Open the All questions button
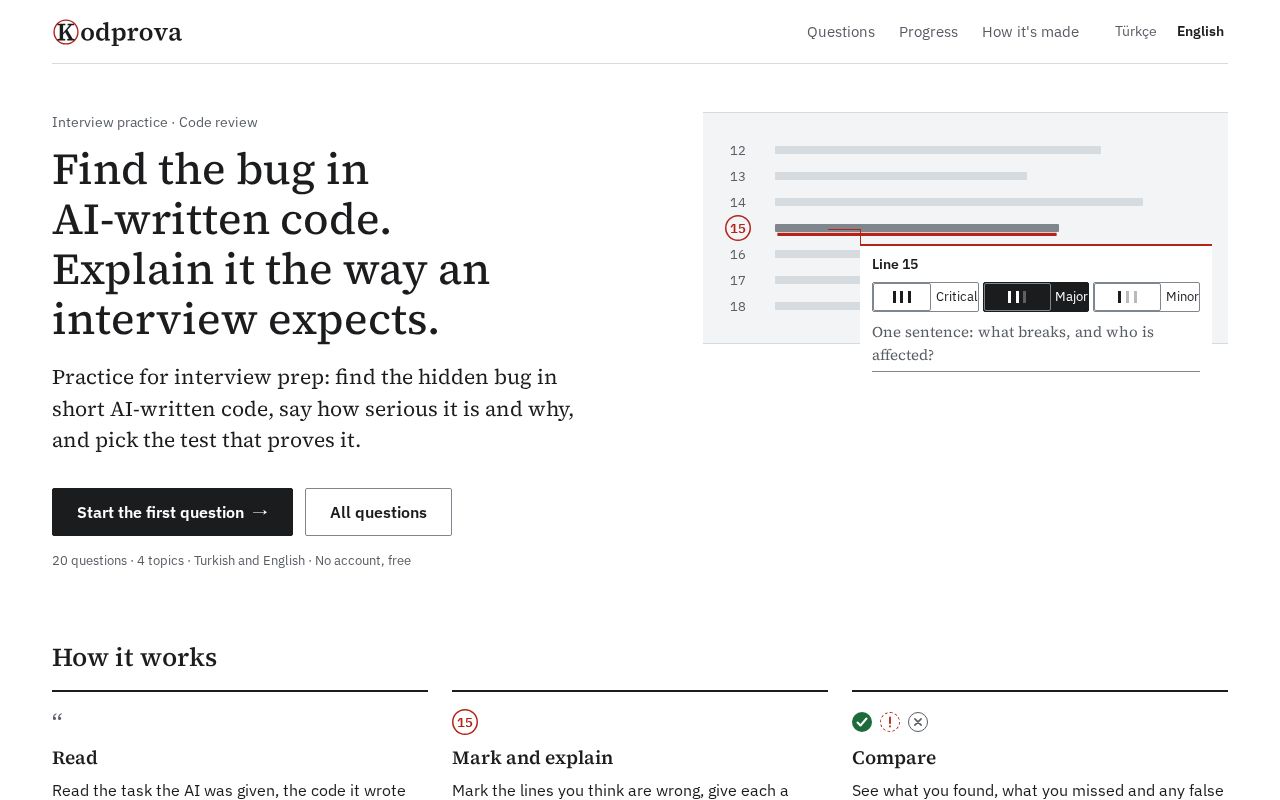Viewport: 1280px width, 800px height. tap(378, 512)
